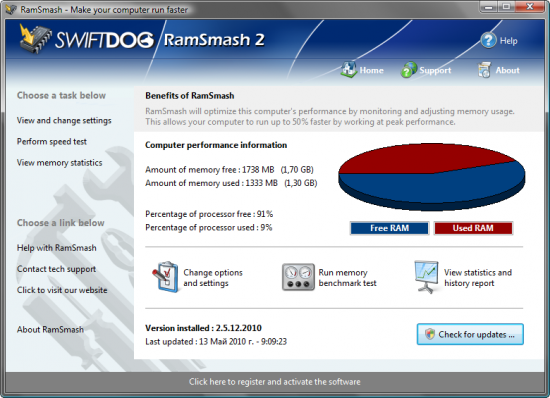This screenshot has height=398, width=550.
Task: Select Contact tech support
Action: pyautogui.click(x=56, y=269)
